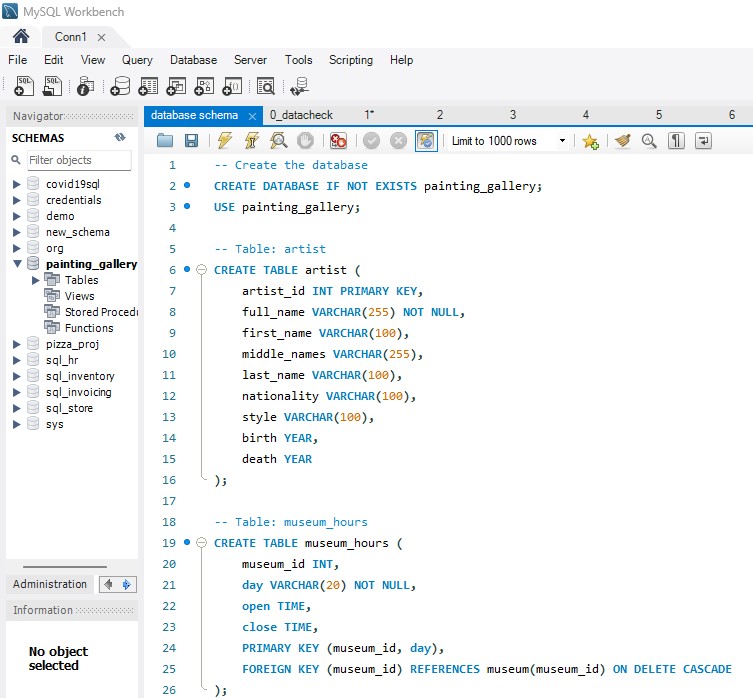Expand the sql_store schema
753x698 pixels.
[16, 408]
